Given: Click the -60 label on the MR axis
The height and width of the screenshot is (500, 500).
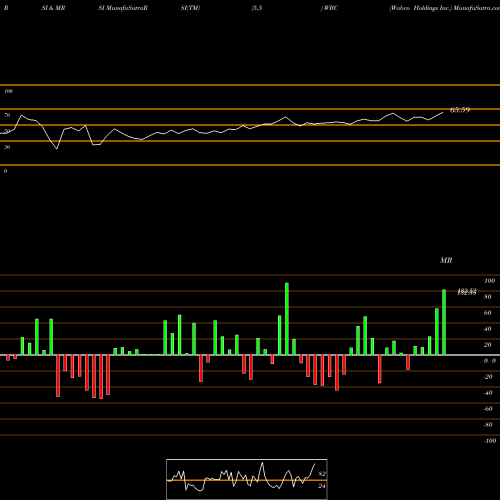Looking at the screenshot, I should tap(488, 409).
